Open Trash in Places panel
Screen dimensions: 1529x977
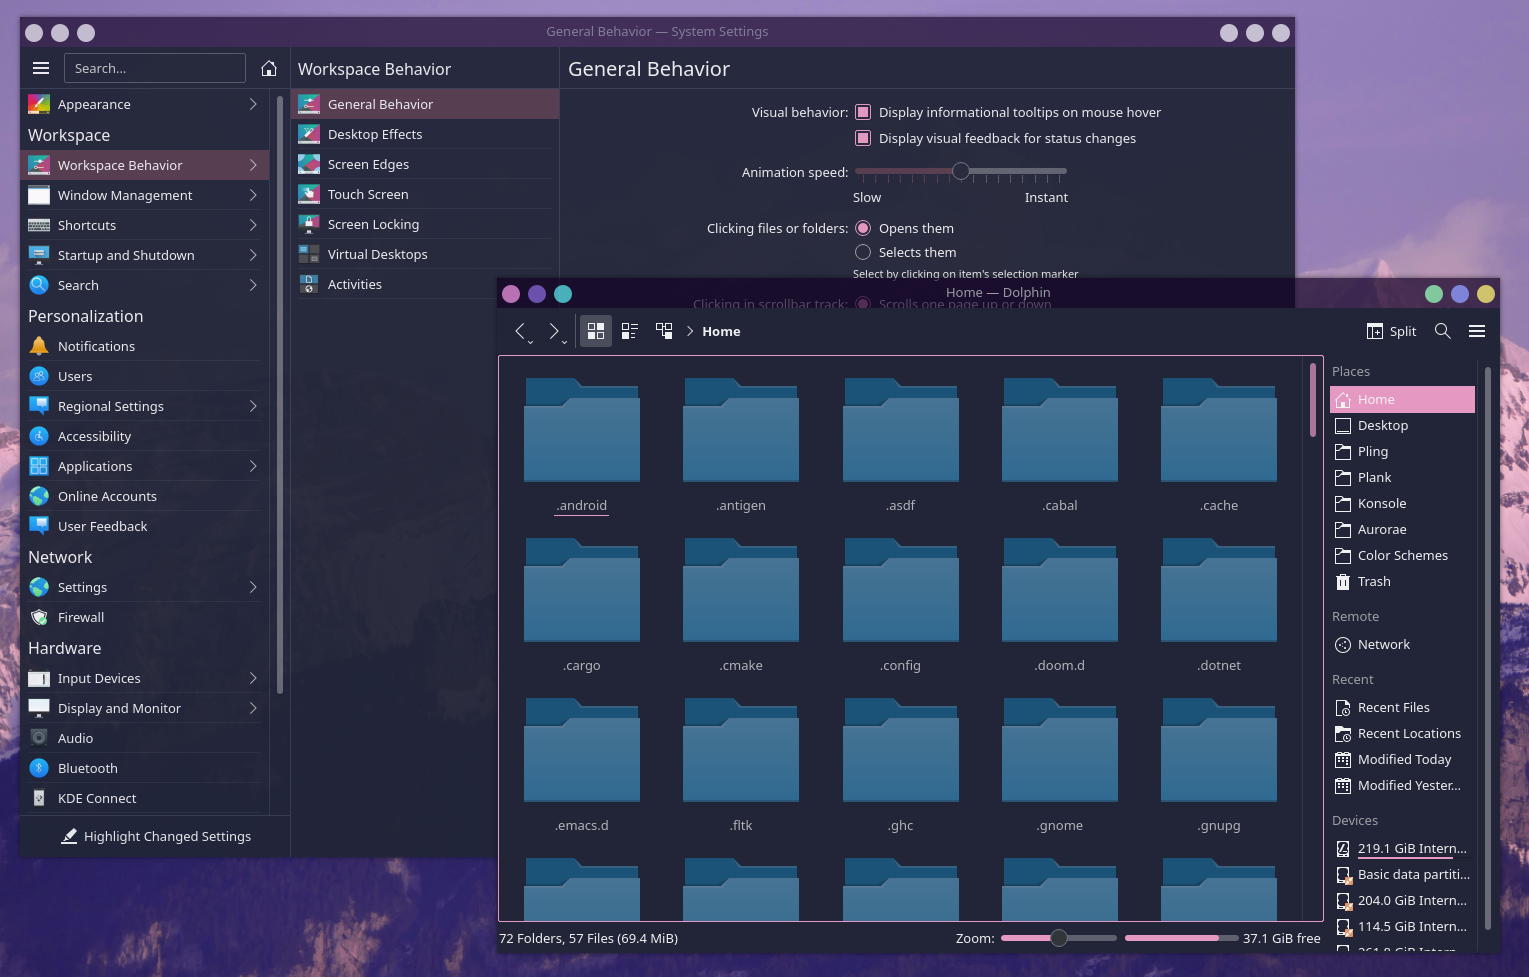point(1402,581)
